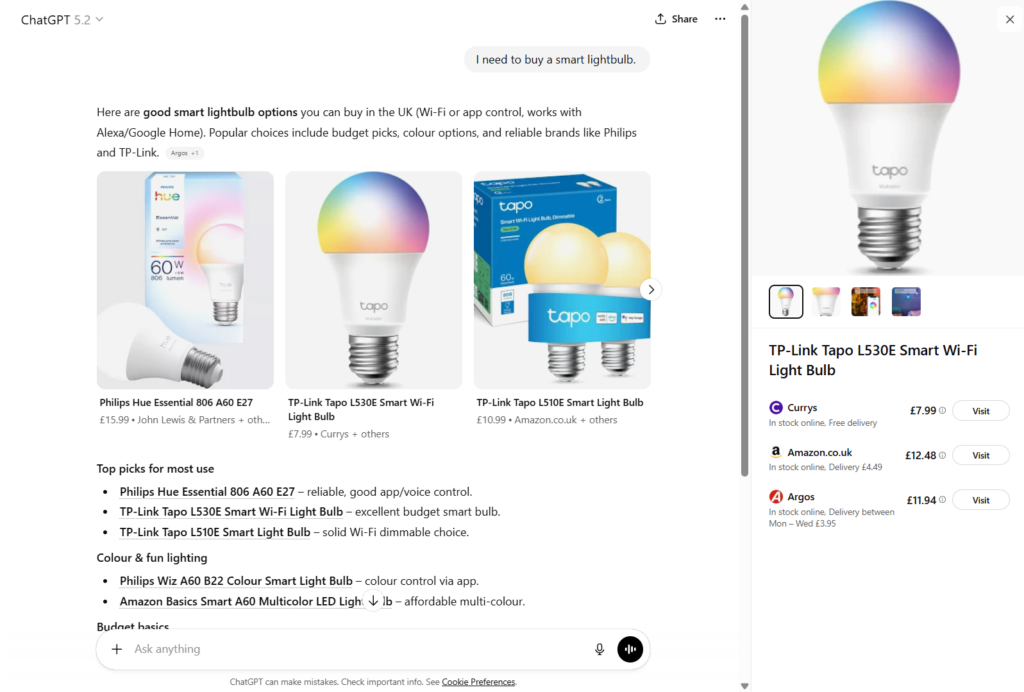Click the scroll-to-bottom down arrow
Viewport: 1024px width, 692px height.
(373, 601)
